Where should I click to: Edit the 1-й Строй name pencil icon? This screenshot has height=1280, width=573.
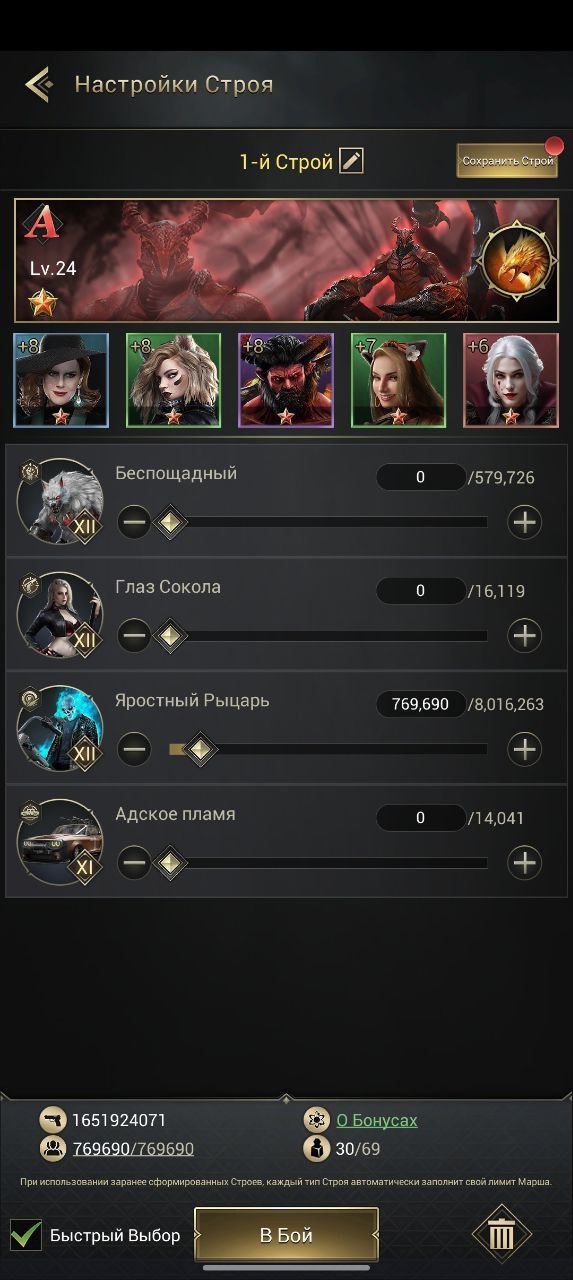(x=351, y=160)
